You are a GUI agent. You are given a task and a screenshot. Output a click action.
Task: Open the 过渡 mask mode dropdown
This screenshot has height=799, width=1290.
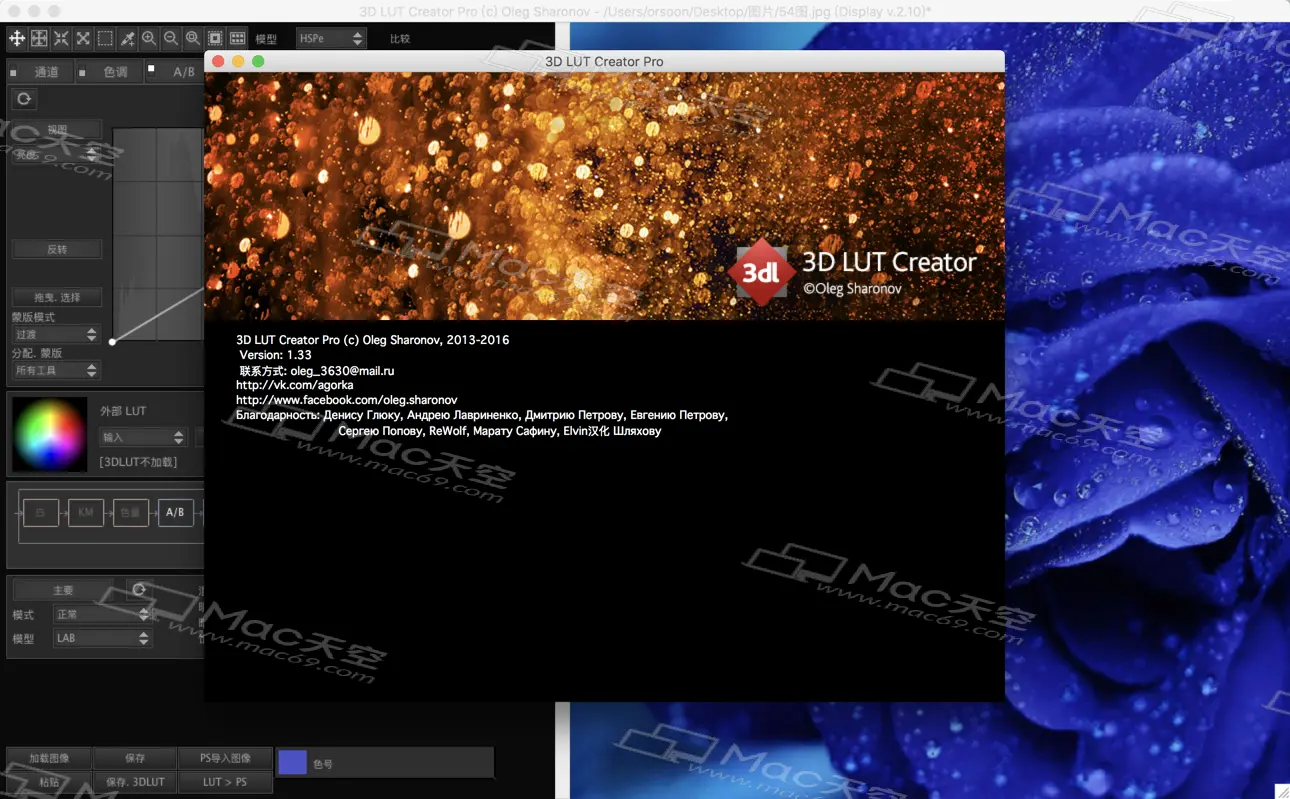coord(56,334)
